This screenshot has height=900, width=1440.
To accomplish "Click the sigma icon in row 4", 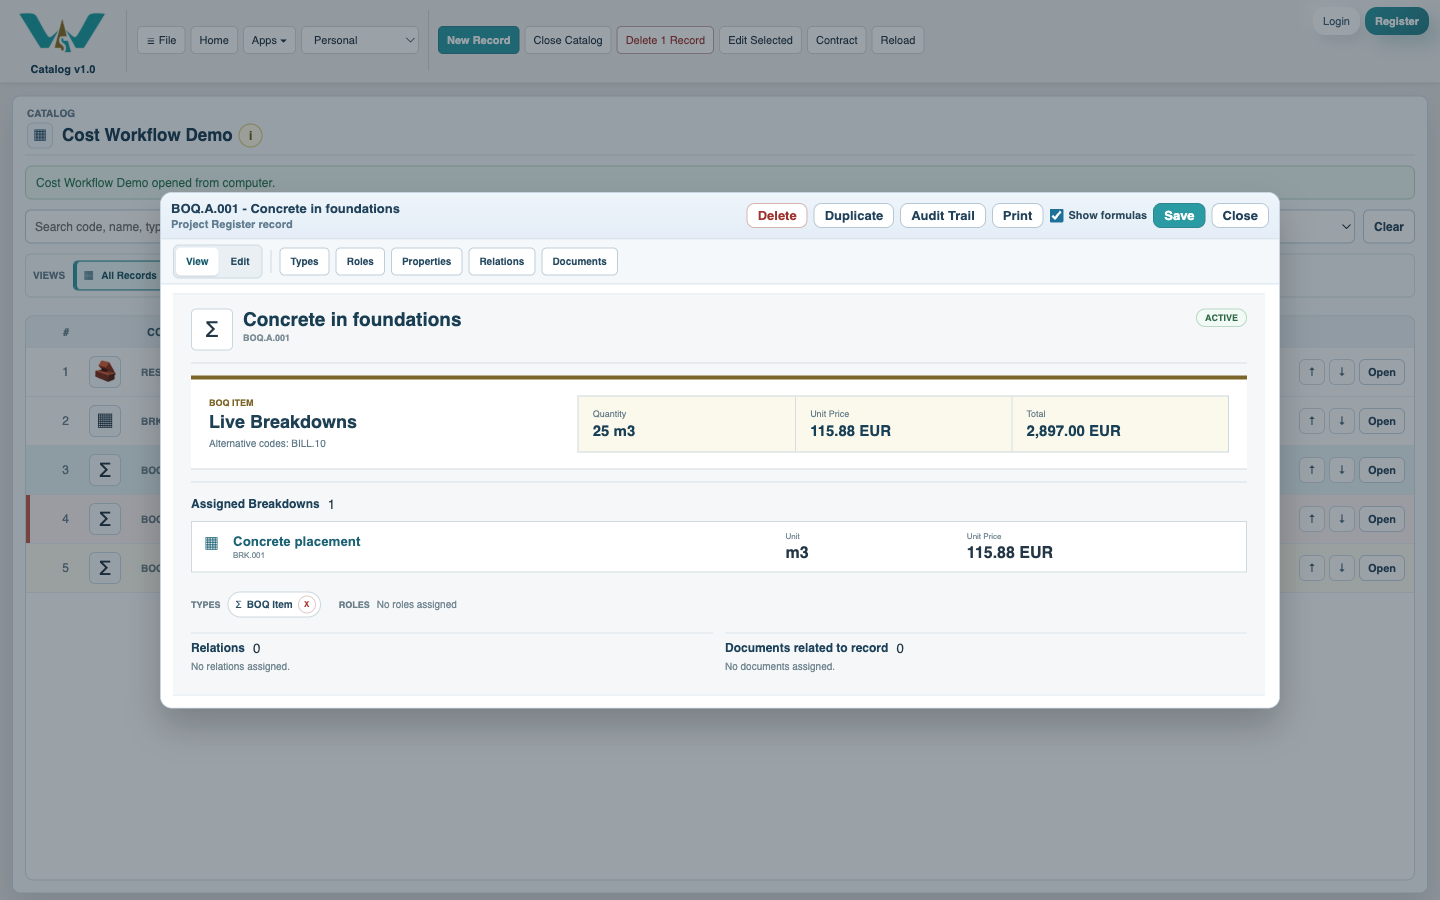I will click(x=105, y=519).
